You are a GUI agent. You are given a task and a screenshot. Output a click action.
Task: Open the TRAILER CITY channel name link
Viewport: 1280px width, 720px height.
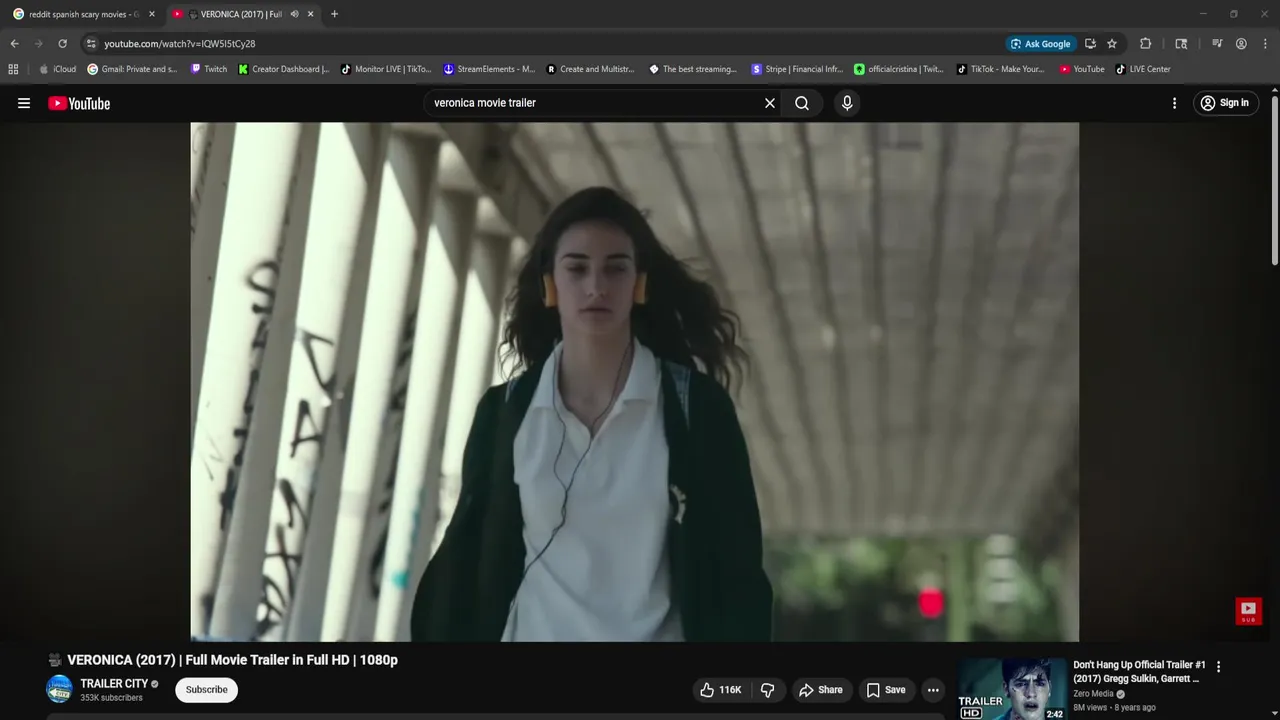[114, 684]
